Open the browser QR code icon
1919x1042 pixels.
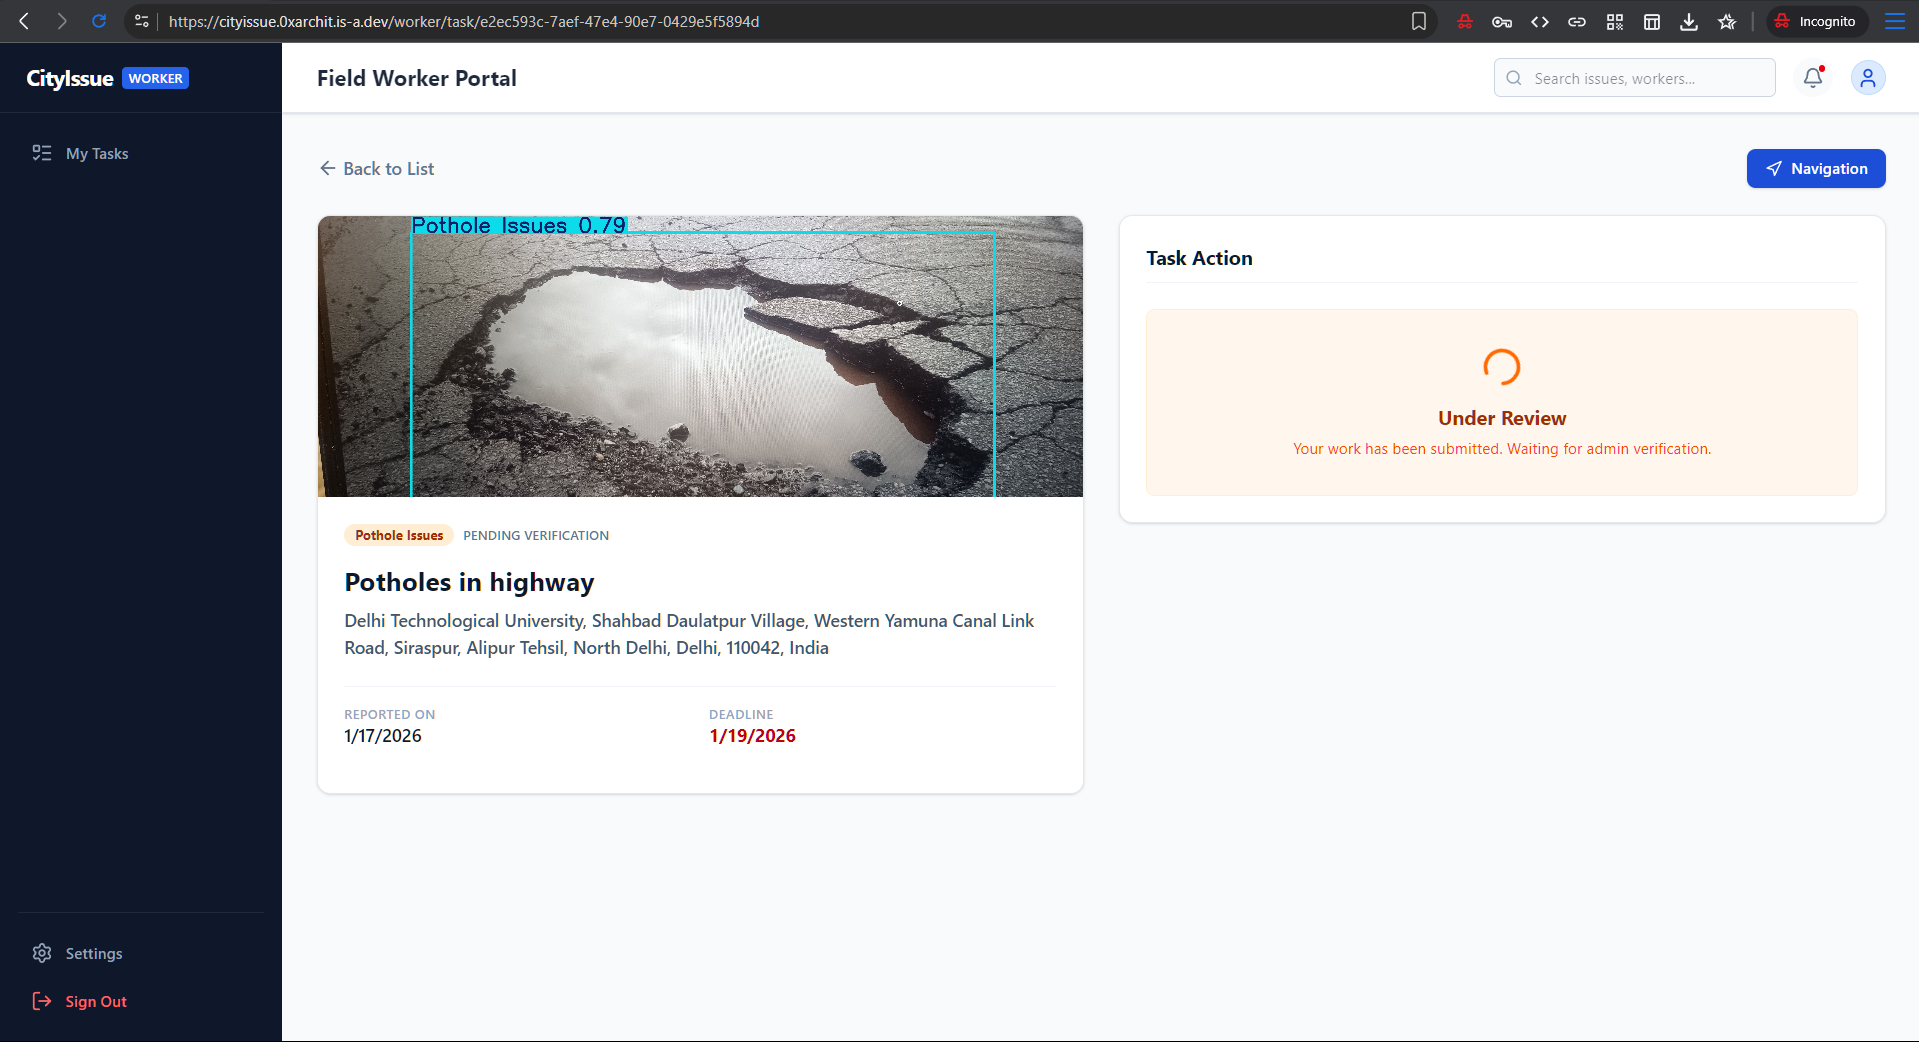point(1614,21)
